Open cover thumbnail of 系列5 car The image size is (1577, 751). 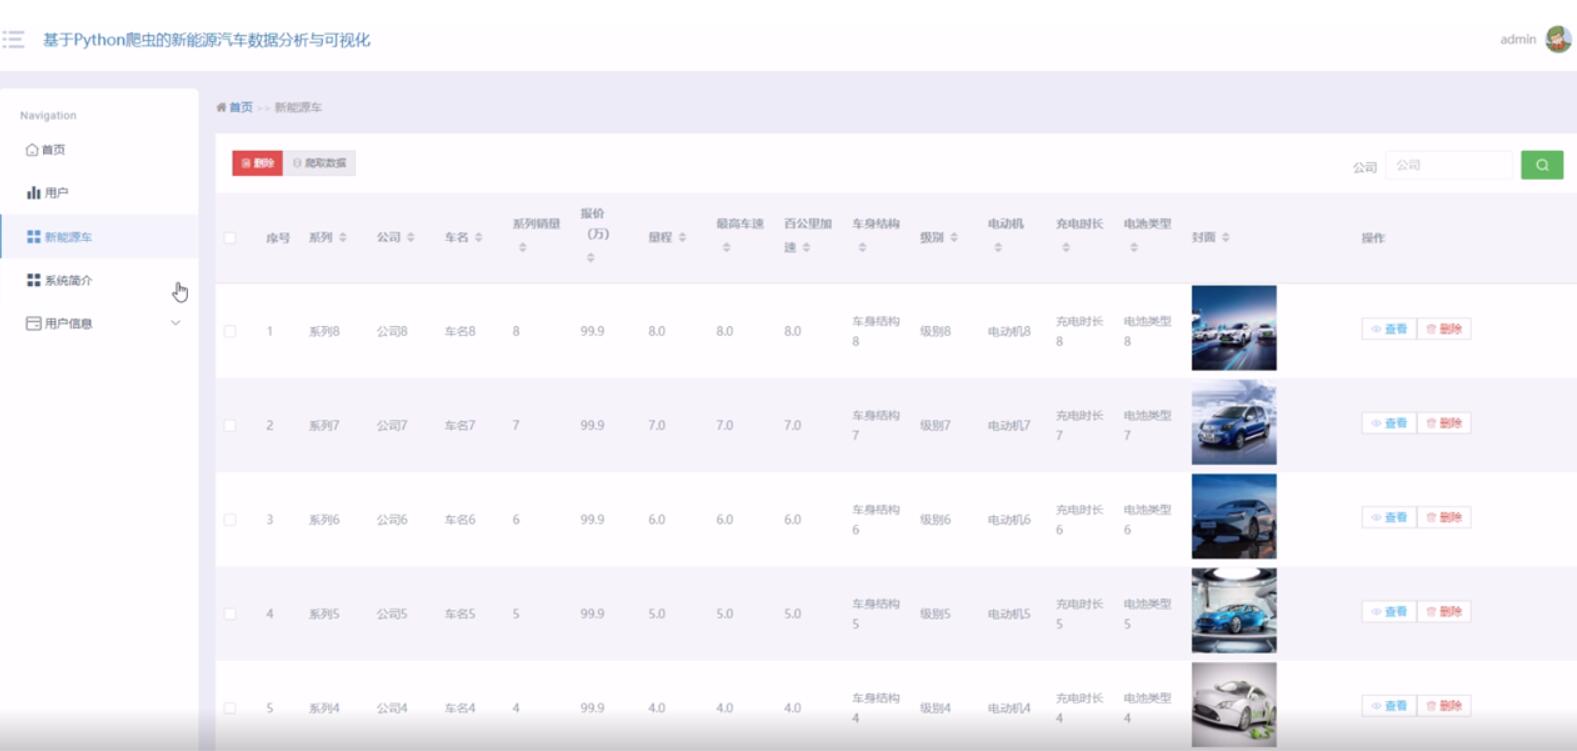[x=1233, y=611]
